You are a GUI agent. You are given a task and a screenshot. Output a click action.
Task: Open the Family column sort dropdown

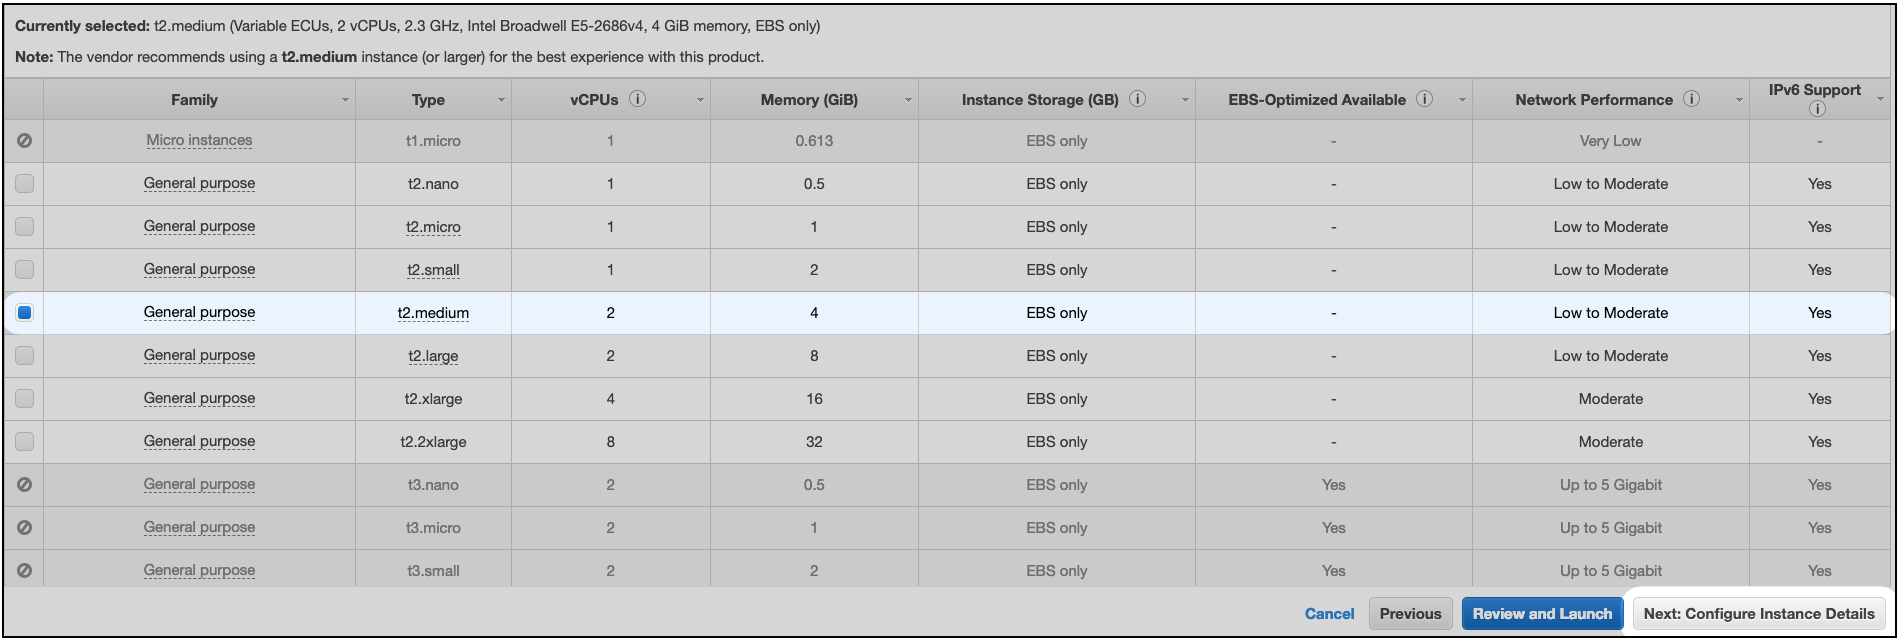coord(344,99)
